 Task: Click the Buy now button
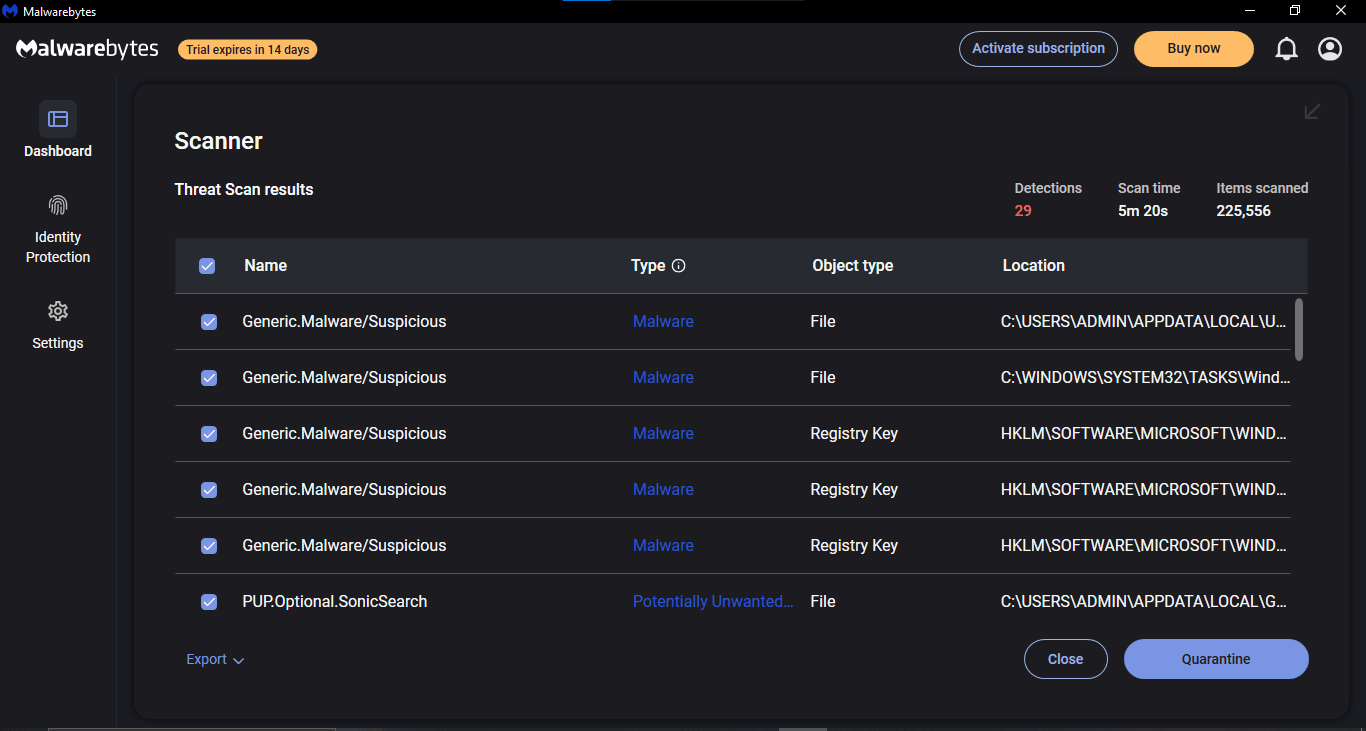click(x=1194, y=48)
